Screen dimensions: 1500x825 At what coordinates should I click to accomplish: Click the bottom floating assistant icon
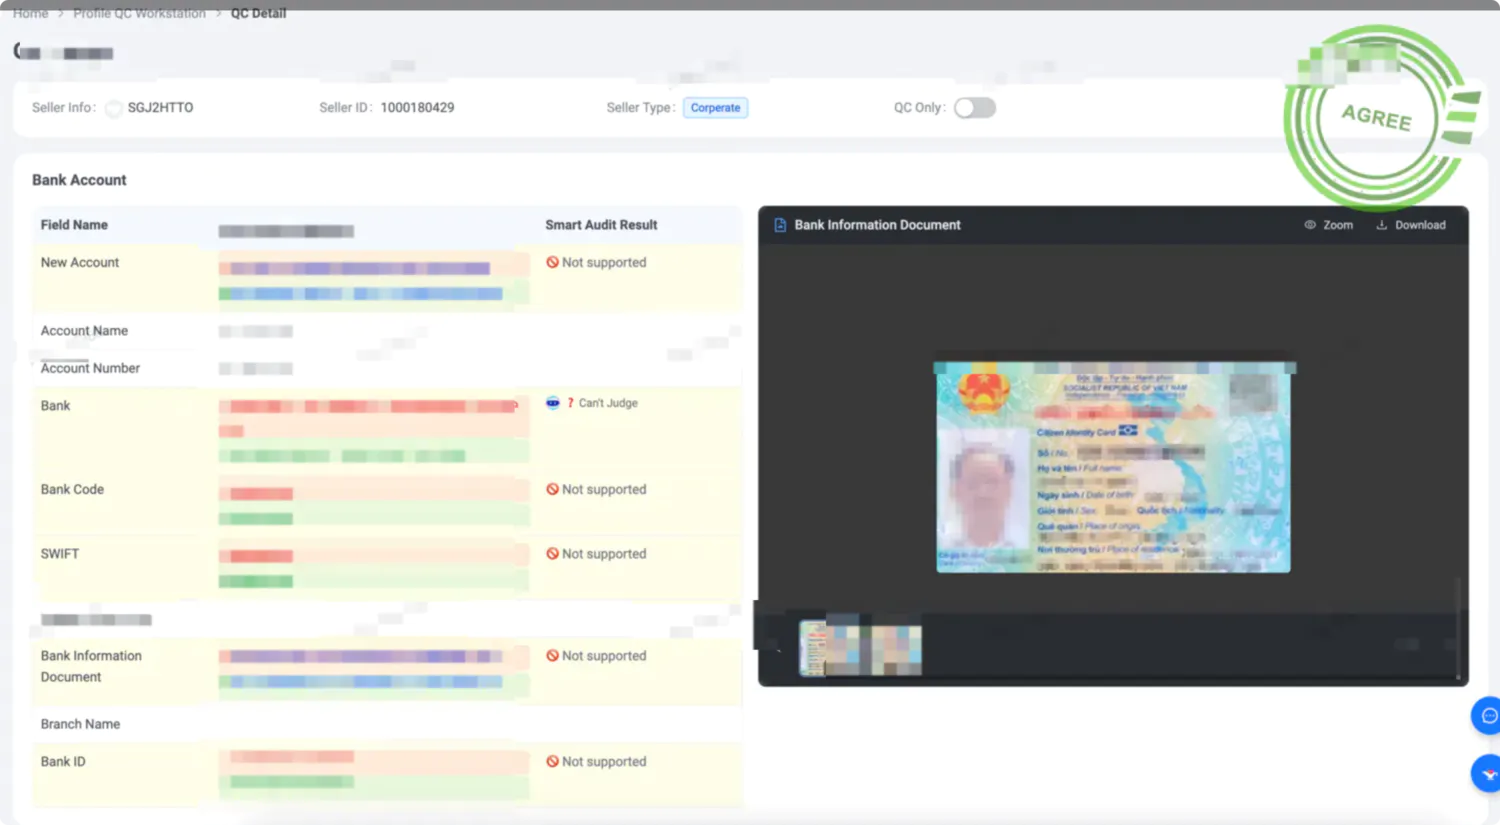pyautogui.click(x=1488, y=774)
